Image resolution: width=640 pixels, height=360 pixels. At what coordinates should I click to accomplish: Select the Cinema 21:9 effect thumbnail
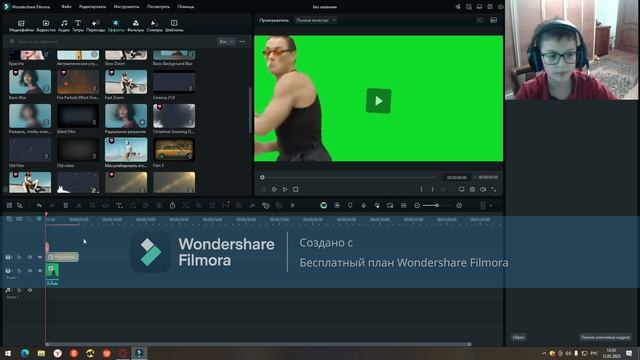point(174,82)
